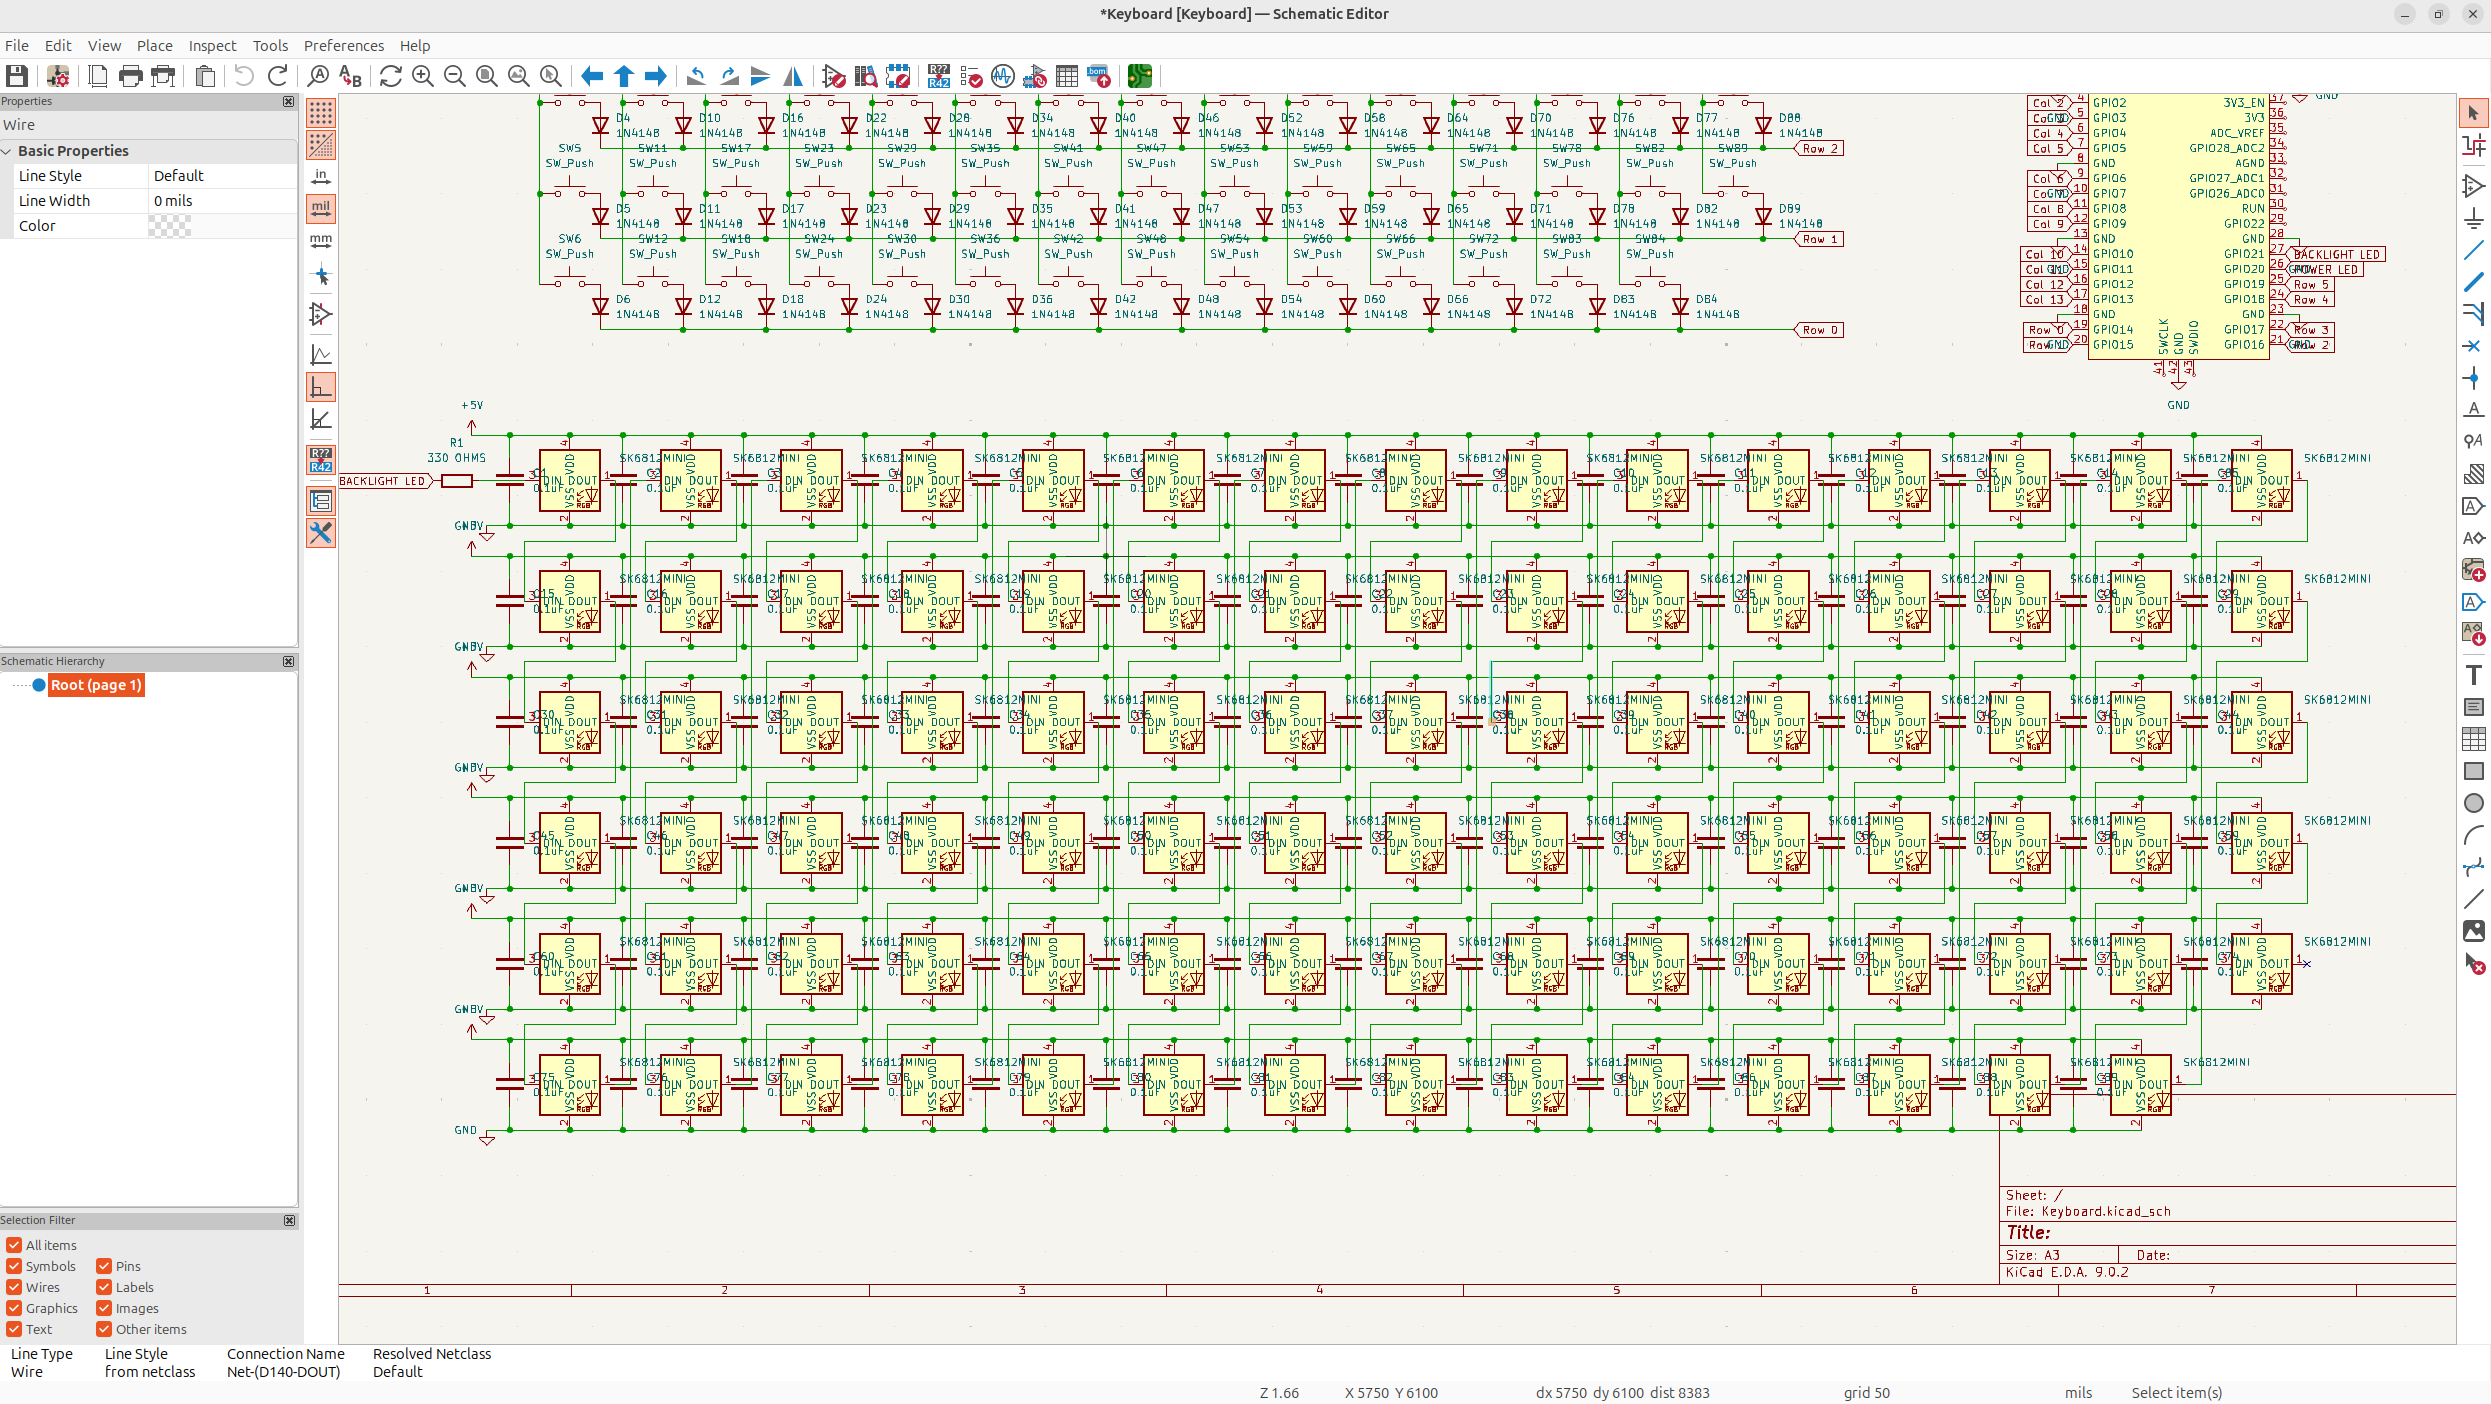2491x1404 pixels.
Task: Click the Find and Replace icon
Action: [350, 76]
